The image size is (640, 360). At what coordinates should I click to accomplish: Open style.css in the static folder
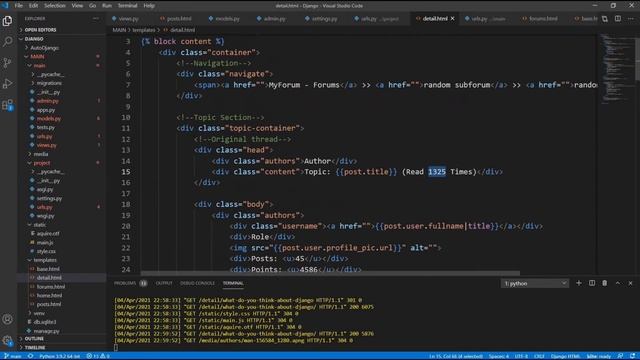(x=46, y=251)
